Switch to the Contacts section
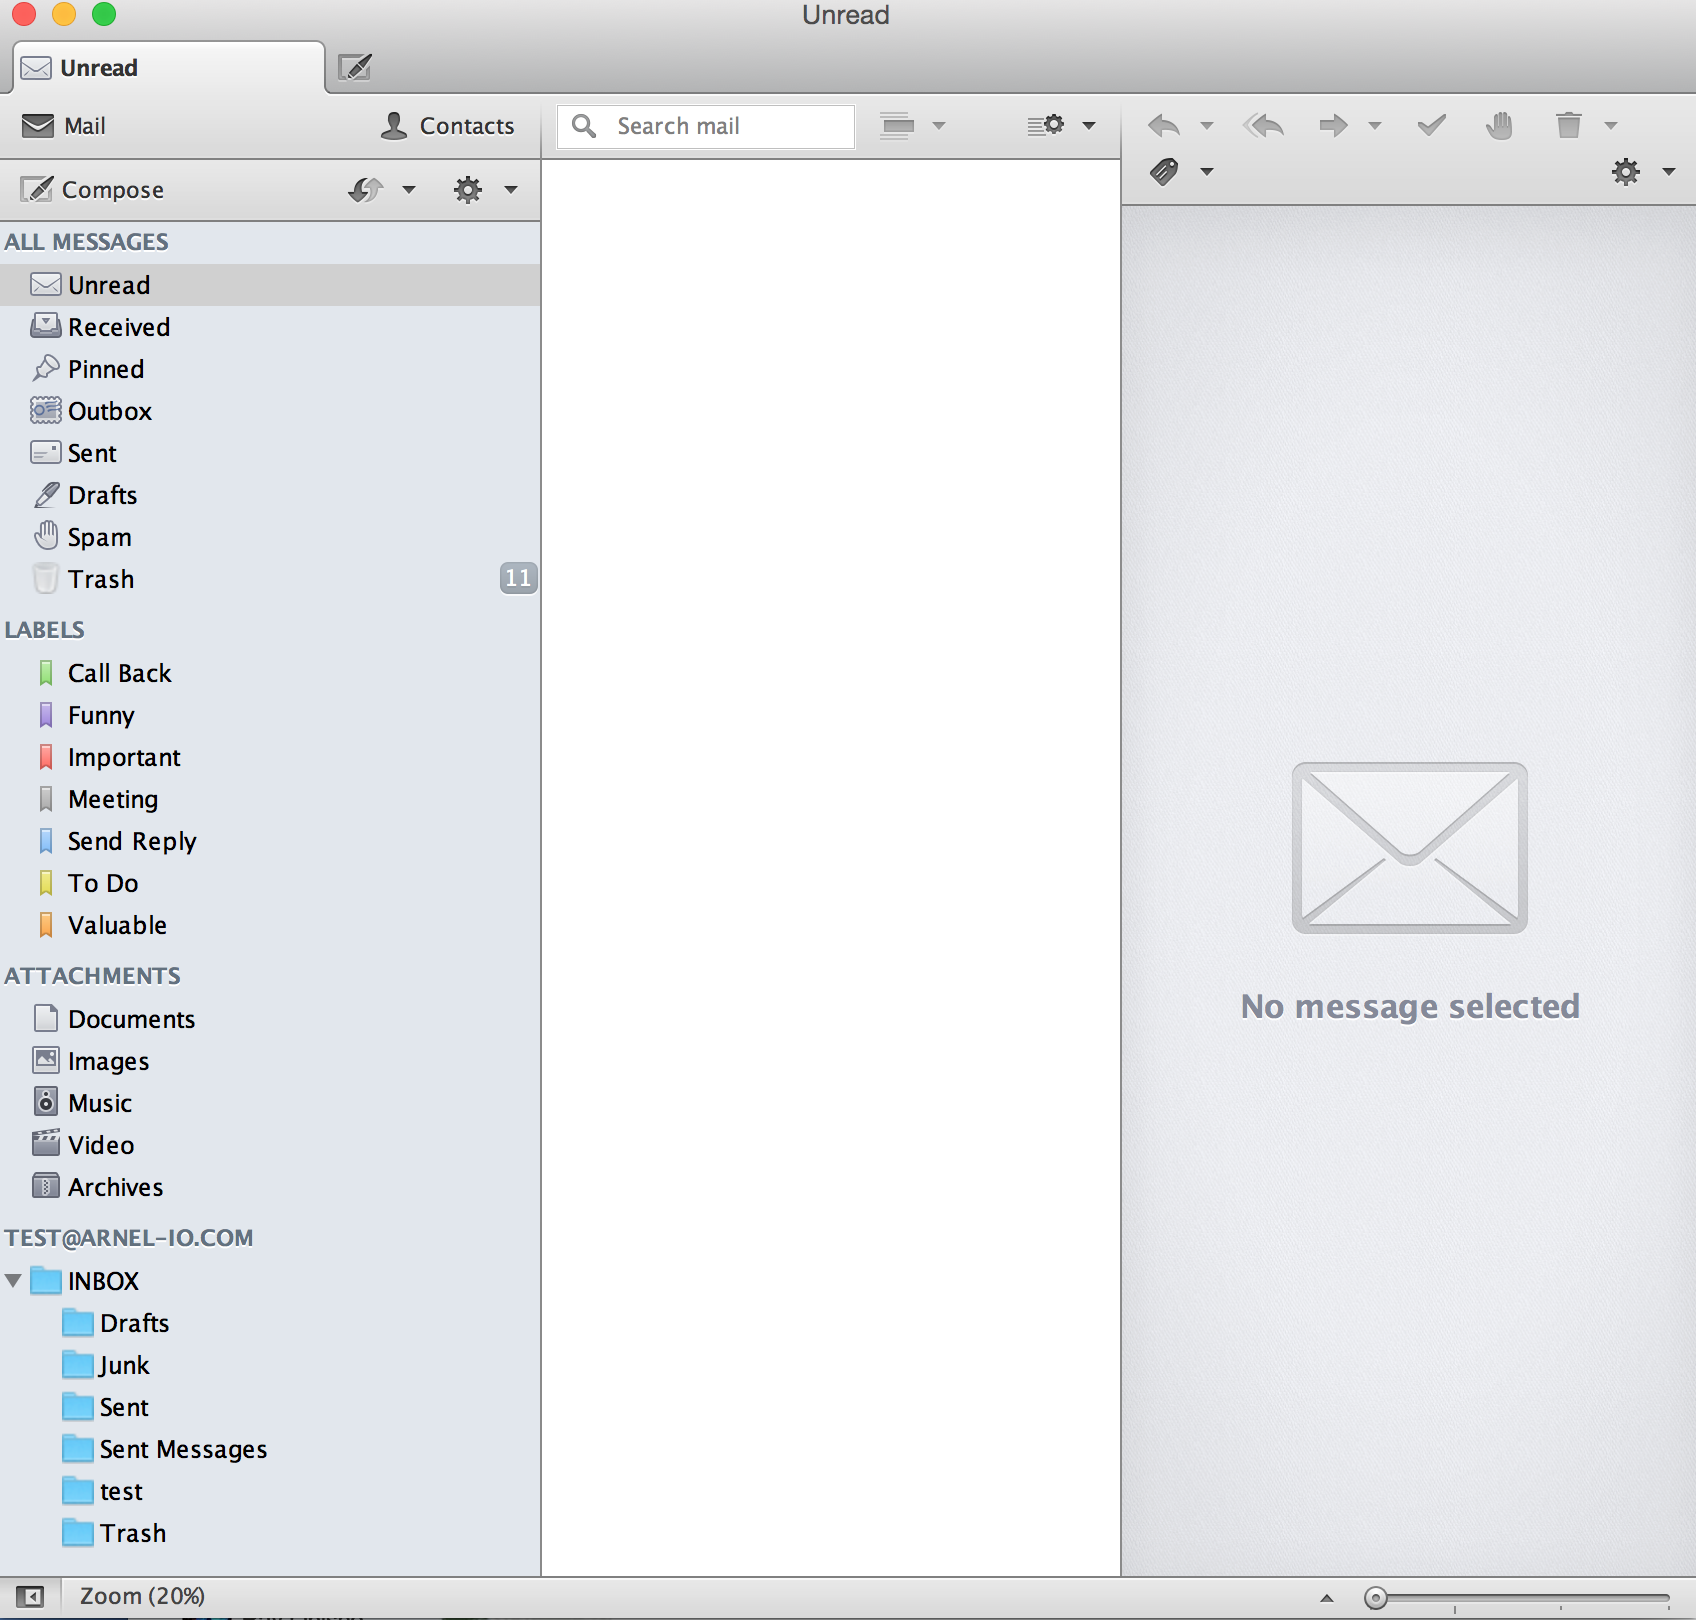The image size is (1696, 1620). [447, 126]
